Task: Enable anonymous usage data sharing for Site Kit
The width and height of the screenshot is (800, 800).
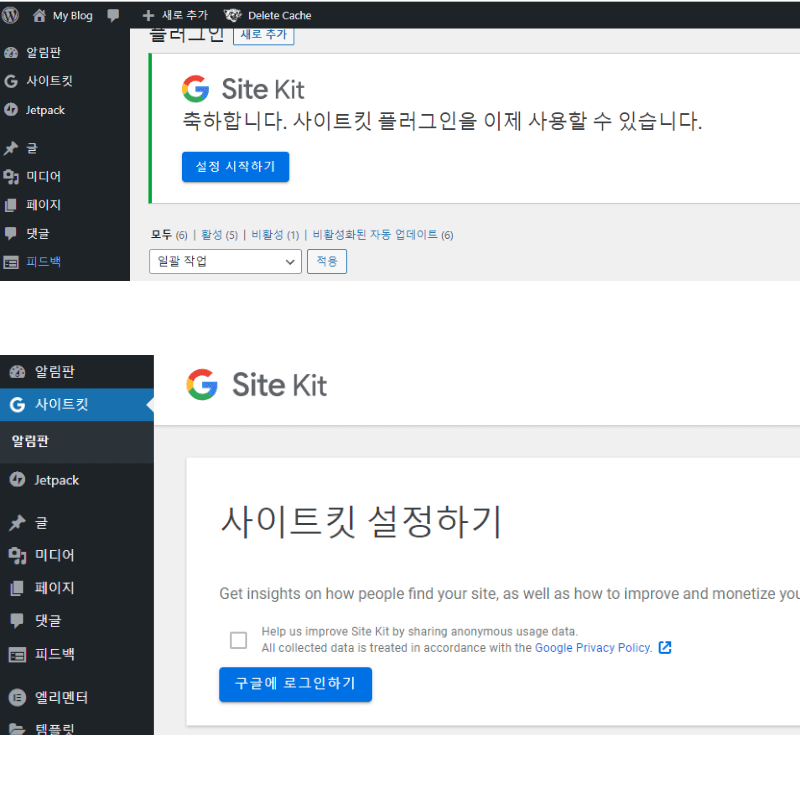Action: (238, 640)
